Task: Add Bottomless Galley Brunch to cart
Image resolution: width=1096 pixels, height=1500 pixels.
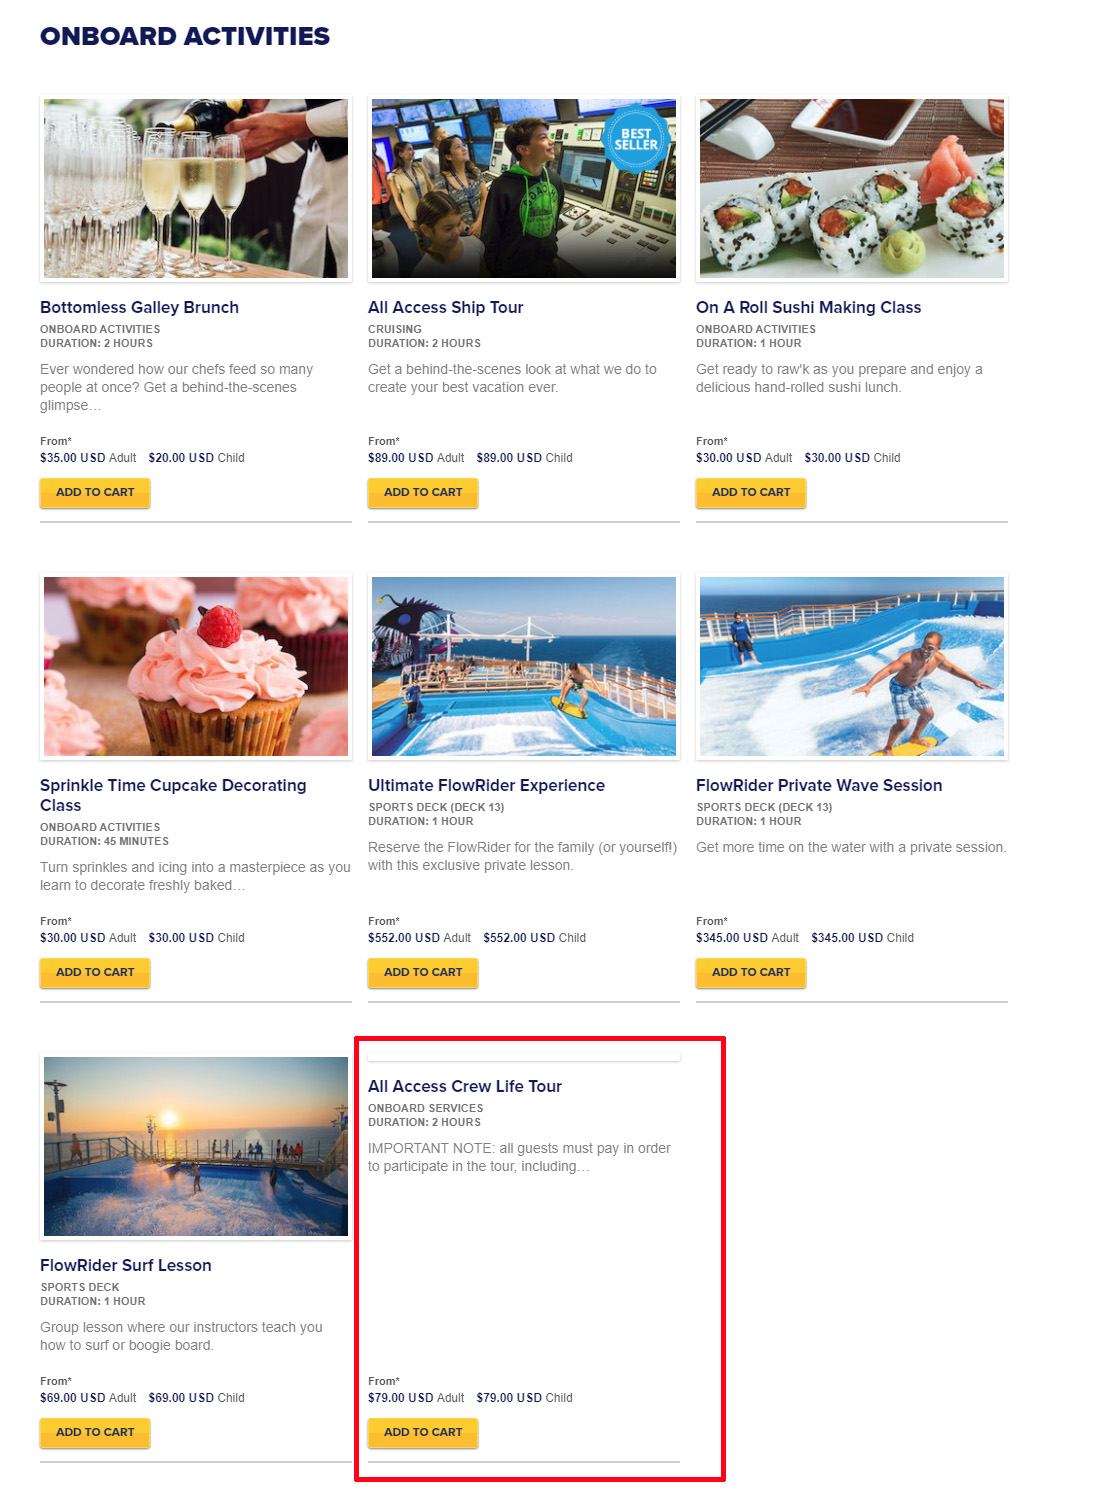Action: [95, 493]
